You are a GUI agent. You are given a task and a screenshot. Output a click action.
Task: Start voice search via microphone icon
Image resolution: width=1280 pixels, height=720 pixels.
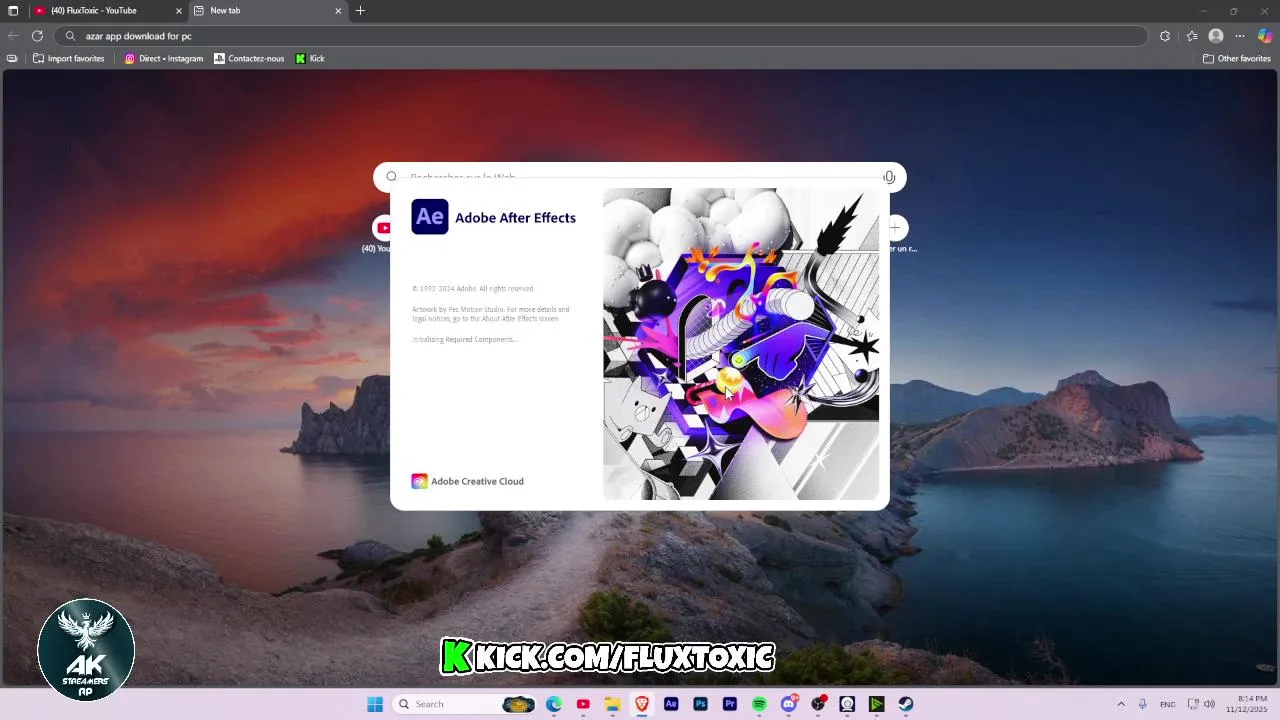pos(889,177)
